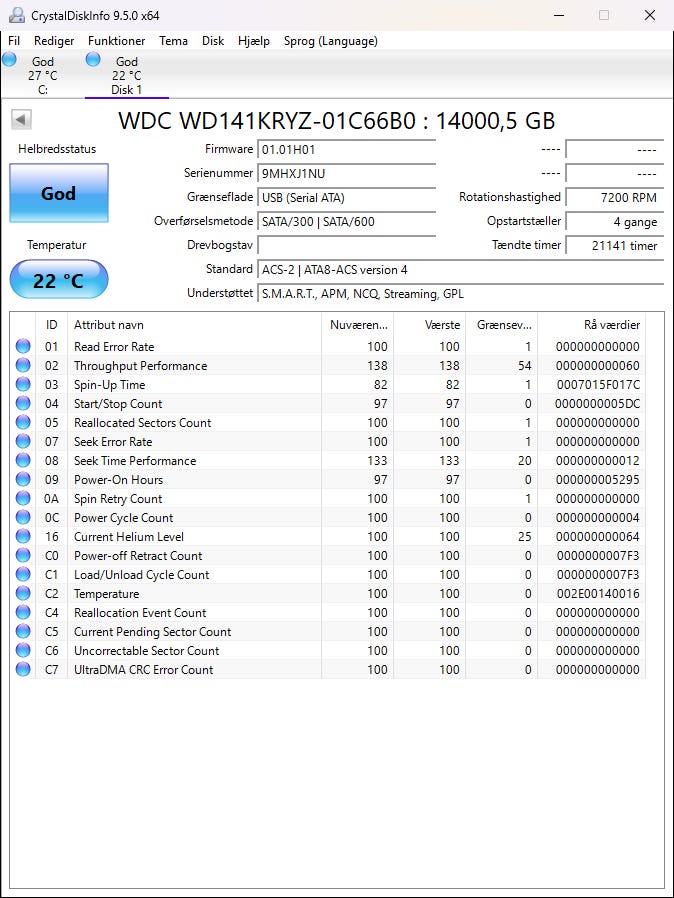Click the Attribut navn column header

point(194,325)
